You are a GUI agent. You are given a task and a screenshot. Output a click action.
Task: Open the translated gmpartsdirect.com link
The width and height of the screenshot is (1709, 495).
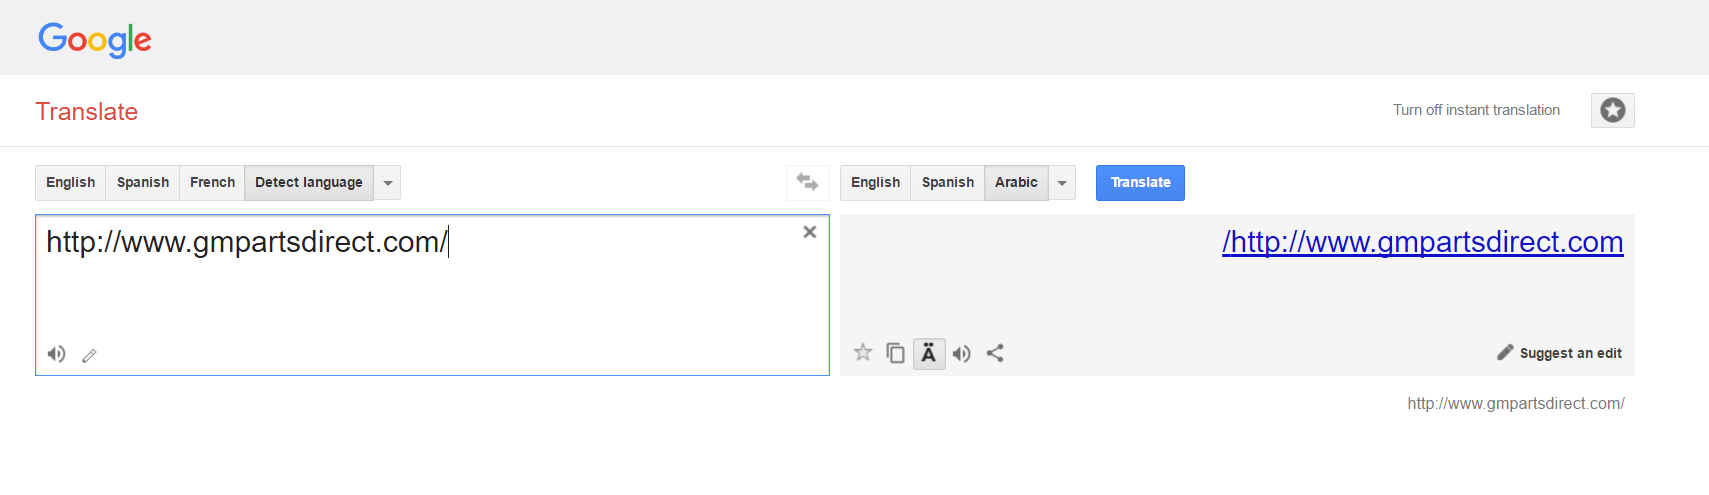point(1422,242)
